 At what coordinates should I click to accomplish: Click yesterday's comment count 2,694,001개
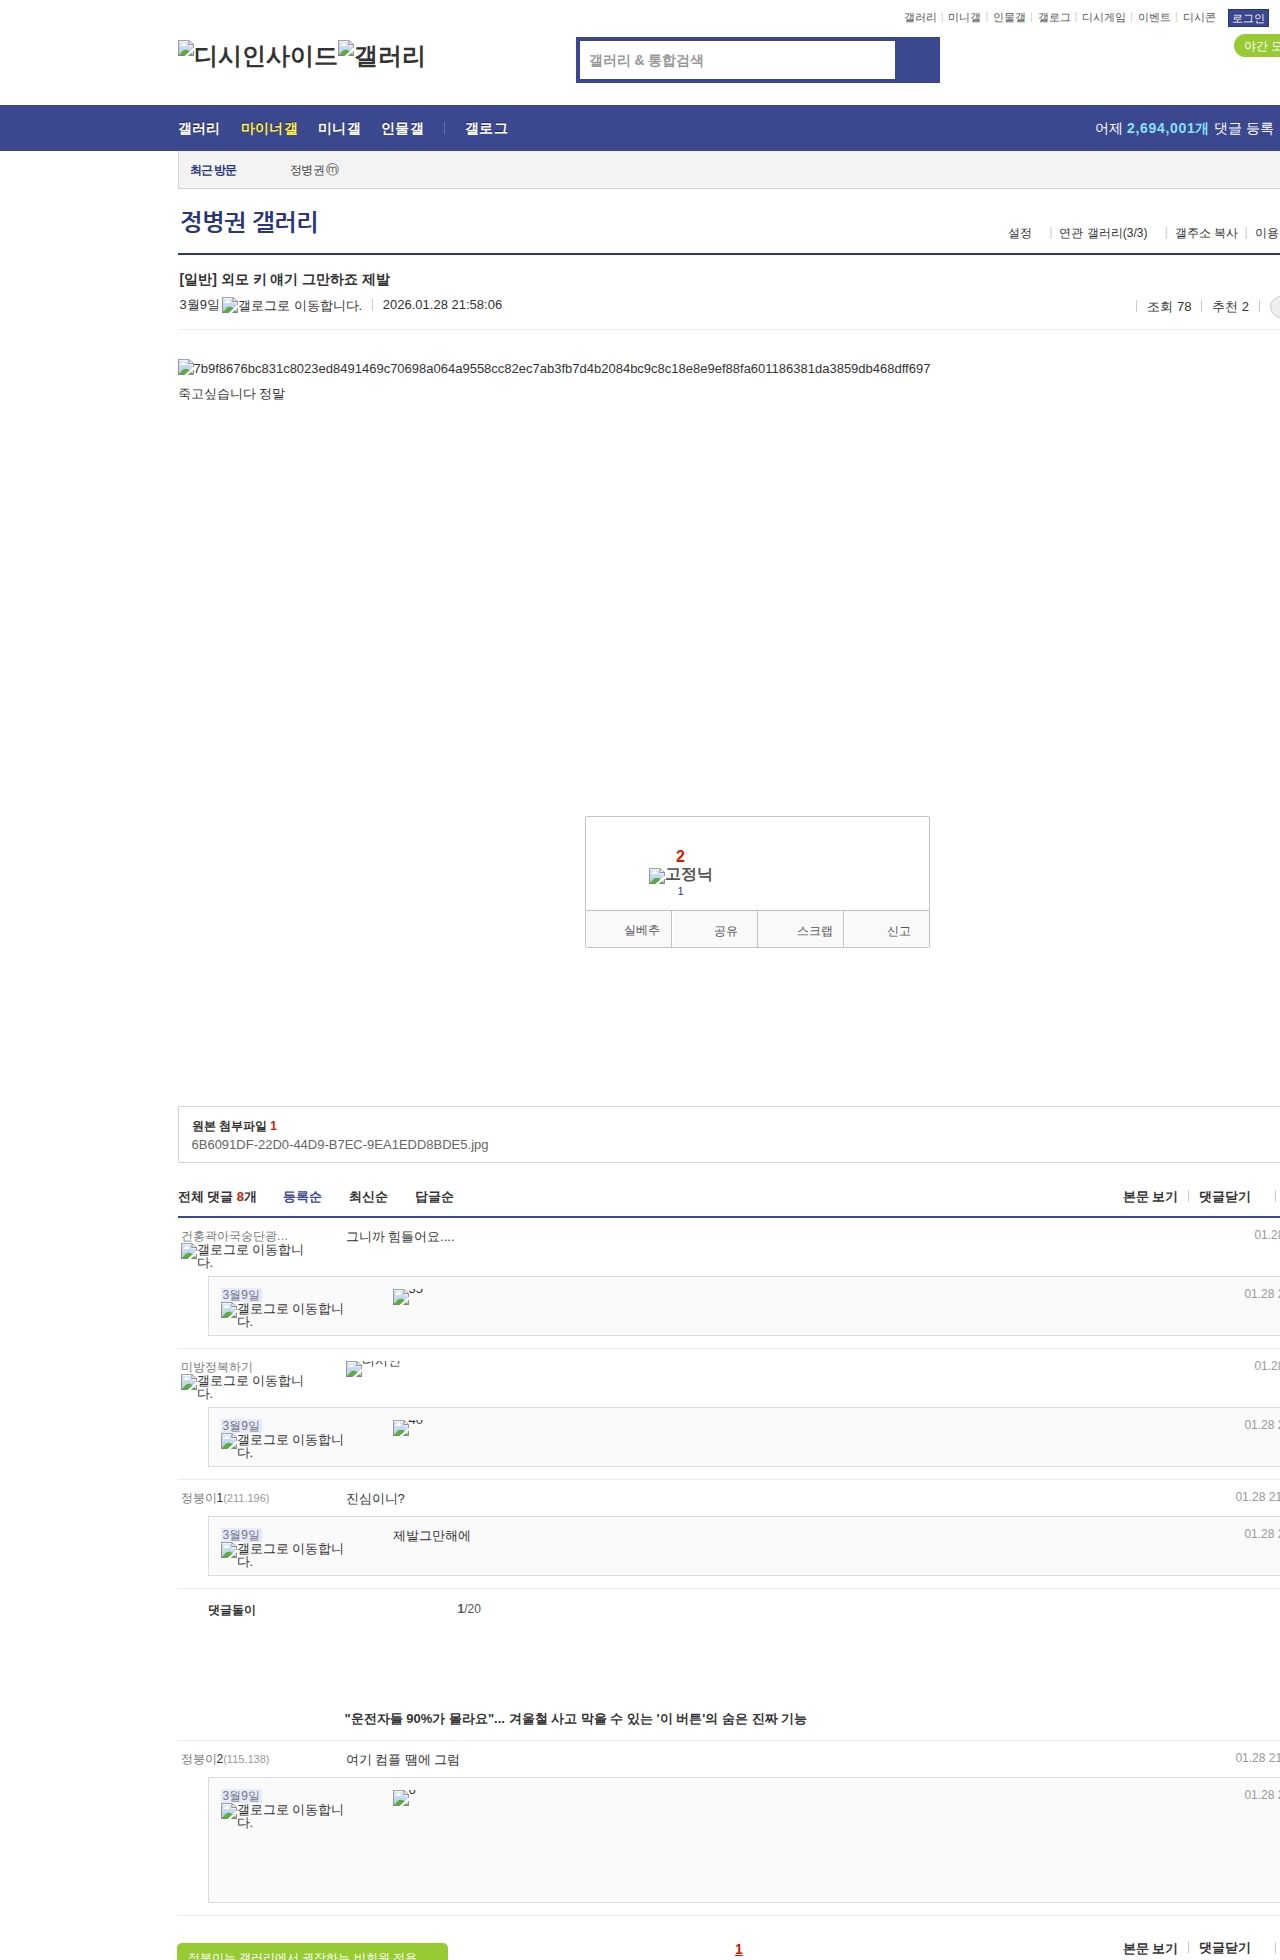coord(1167,128)
